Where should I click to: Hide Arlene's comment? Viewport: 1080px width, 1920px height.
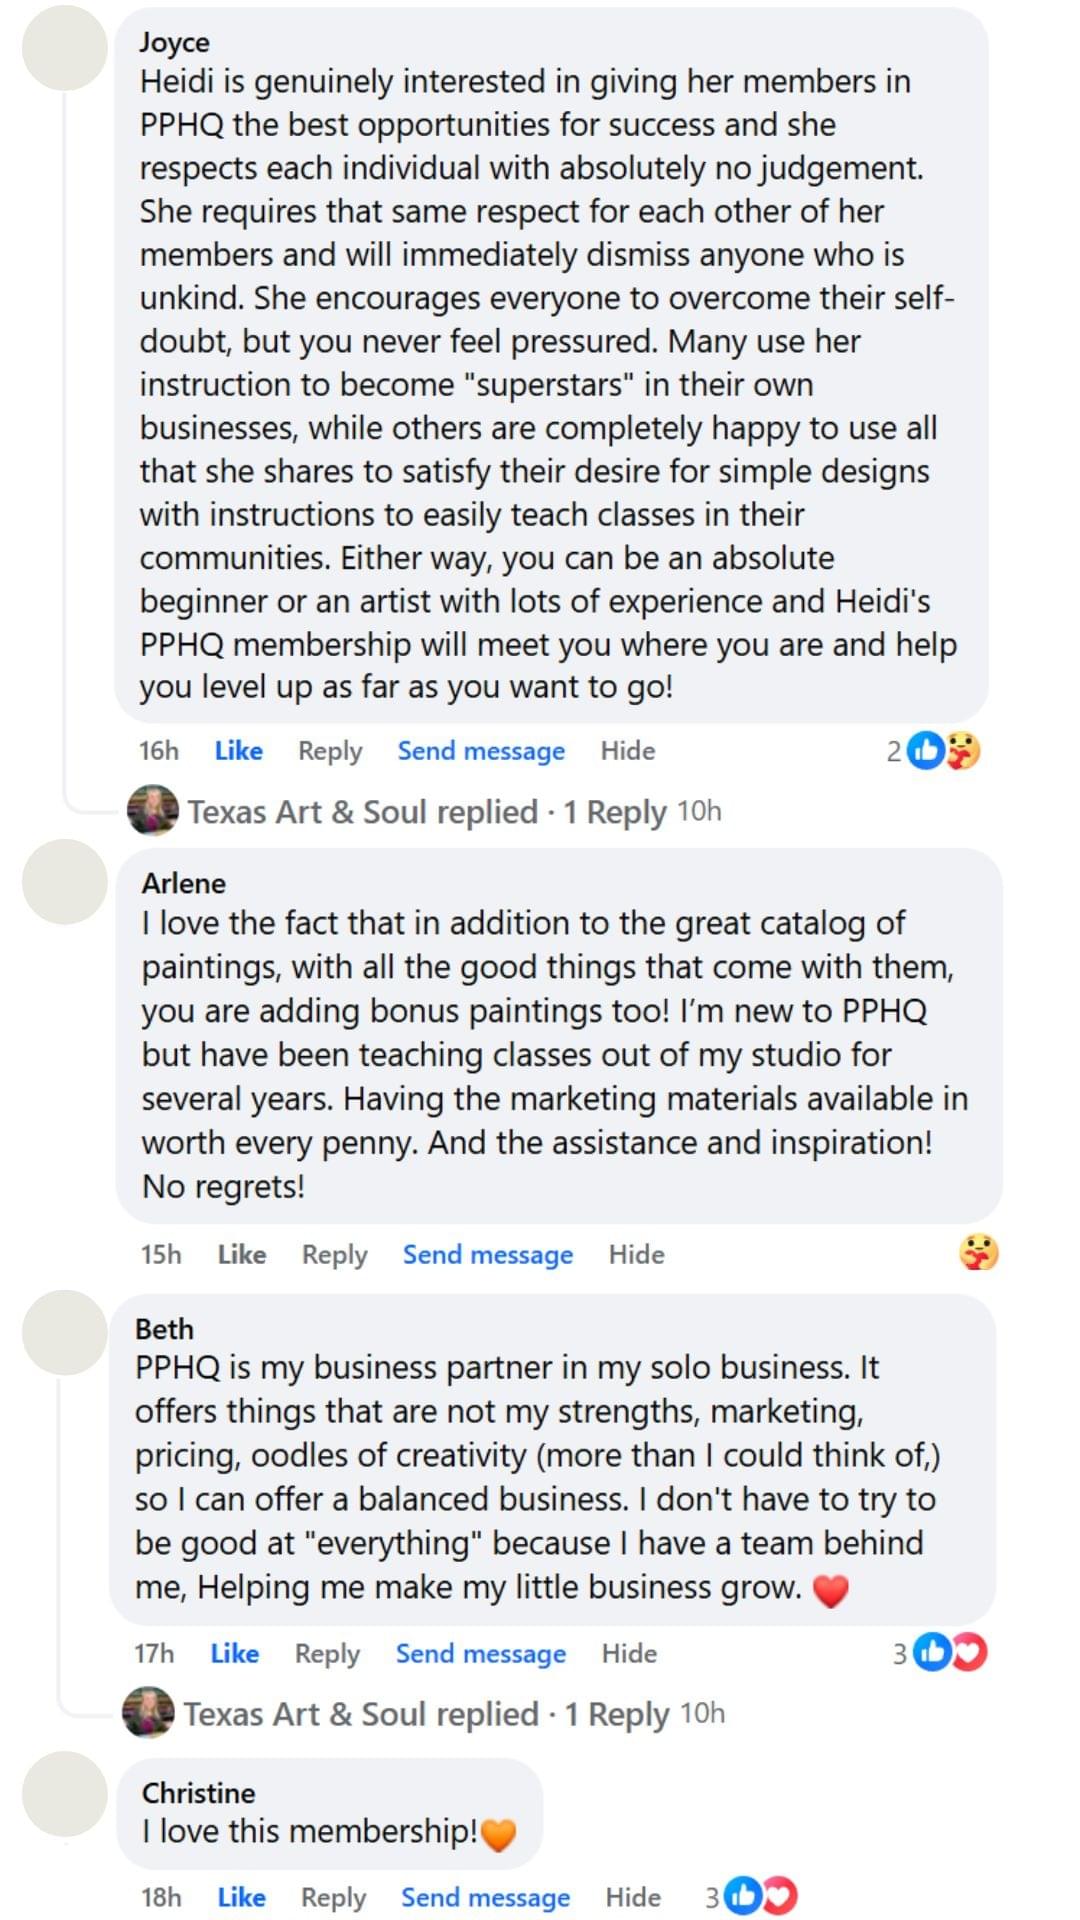point(636,1254)
